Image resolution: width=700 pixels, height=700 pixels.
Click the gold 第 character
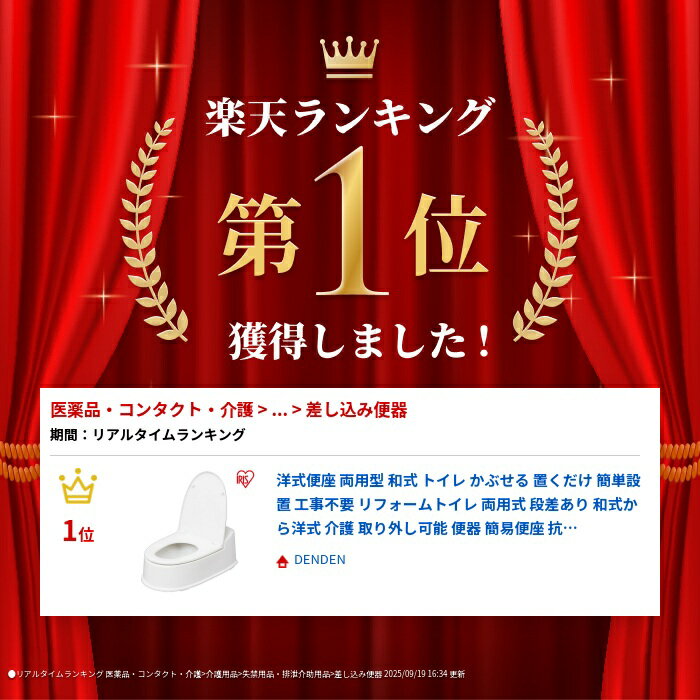click(260, 235)
